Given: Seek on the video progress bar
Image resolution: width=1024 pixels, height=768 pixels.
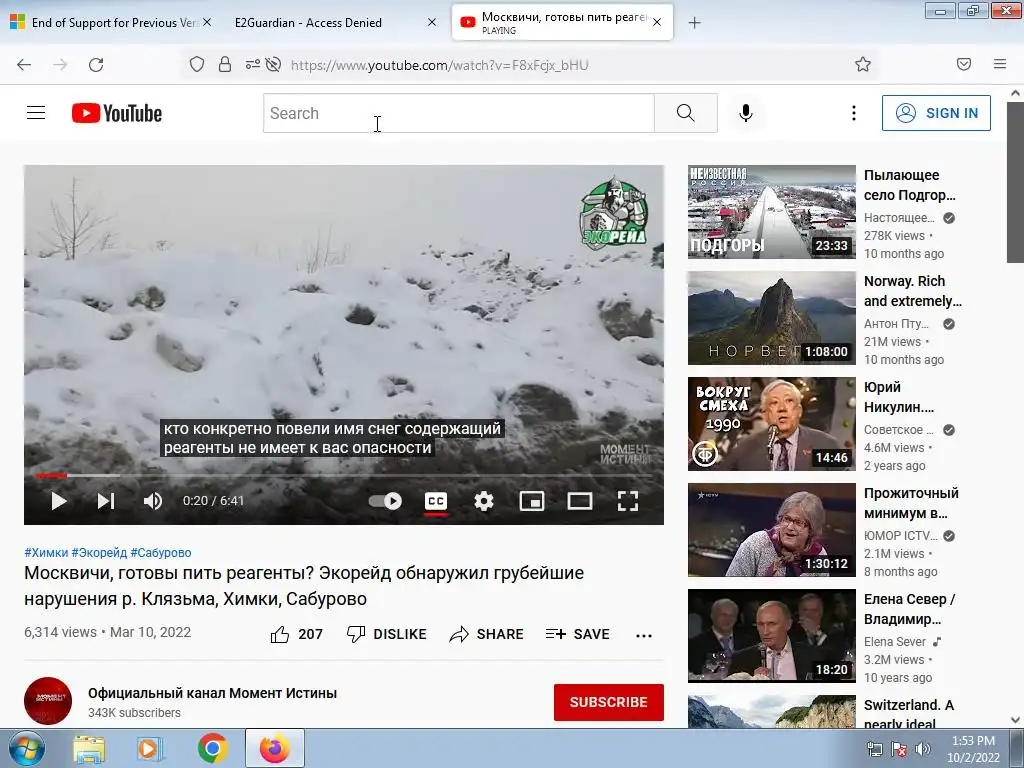Looking at the screenshot, I should [x=344, y=475].
